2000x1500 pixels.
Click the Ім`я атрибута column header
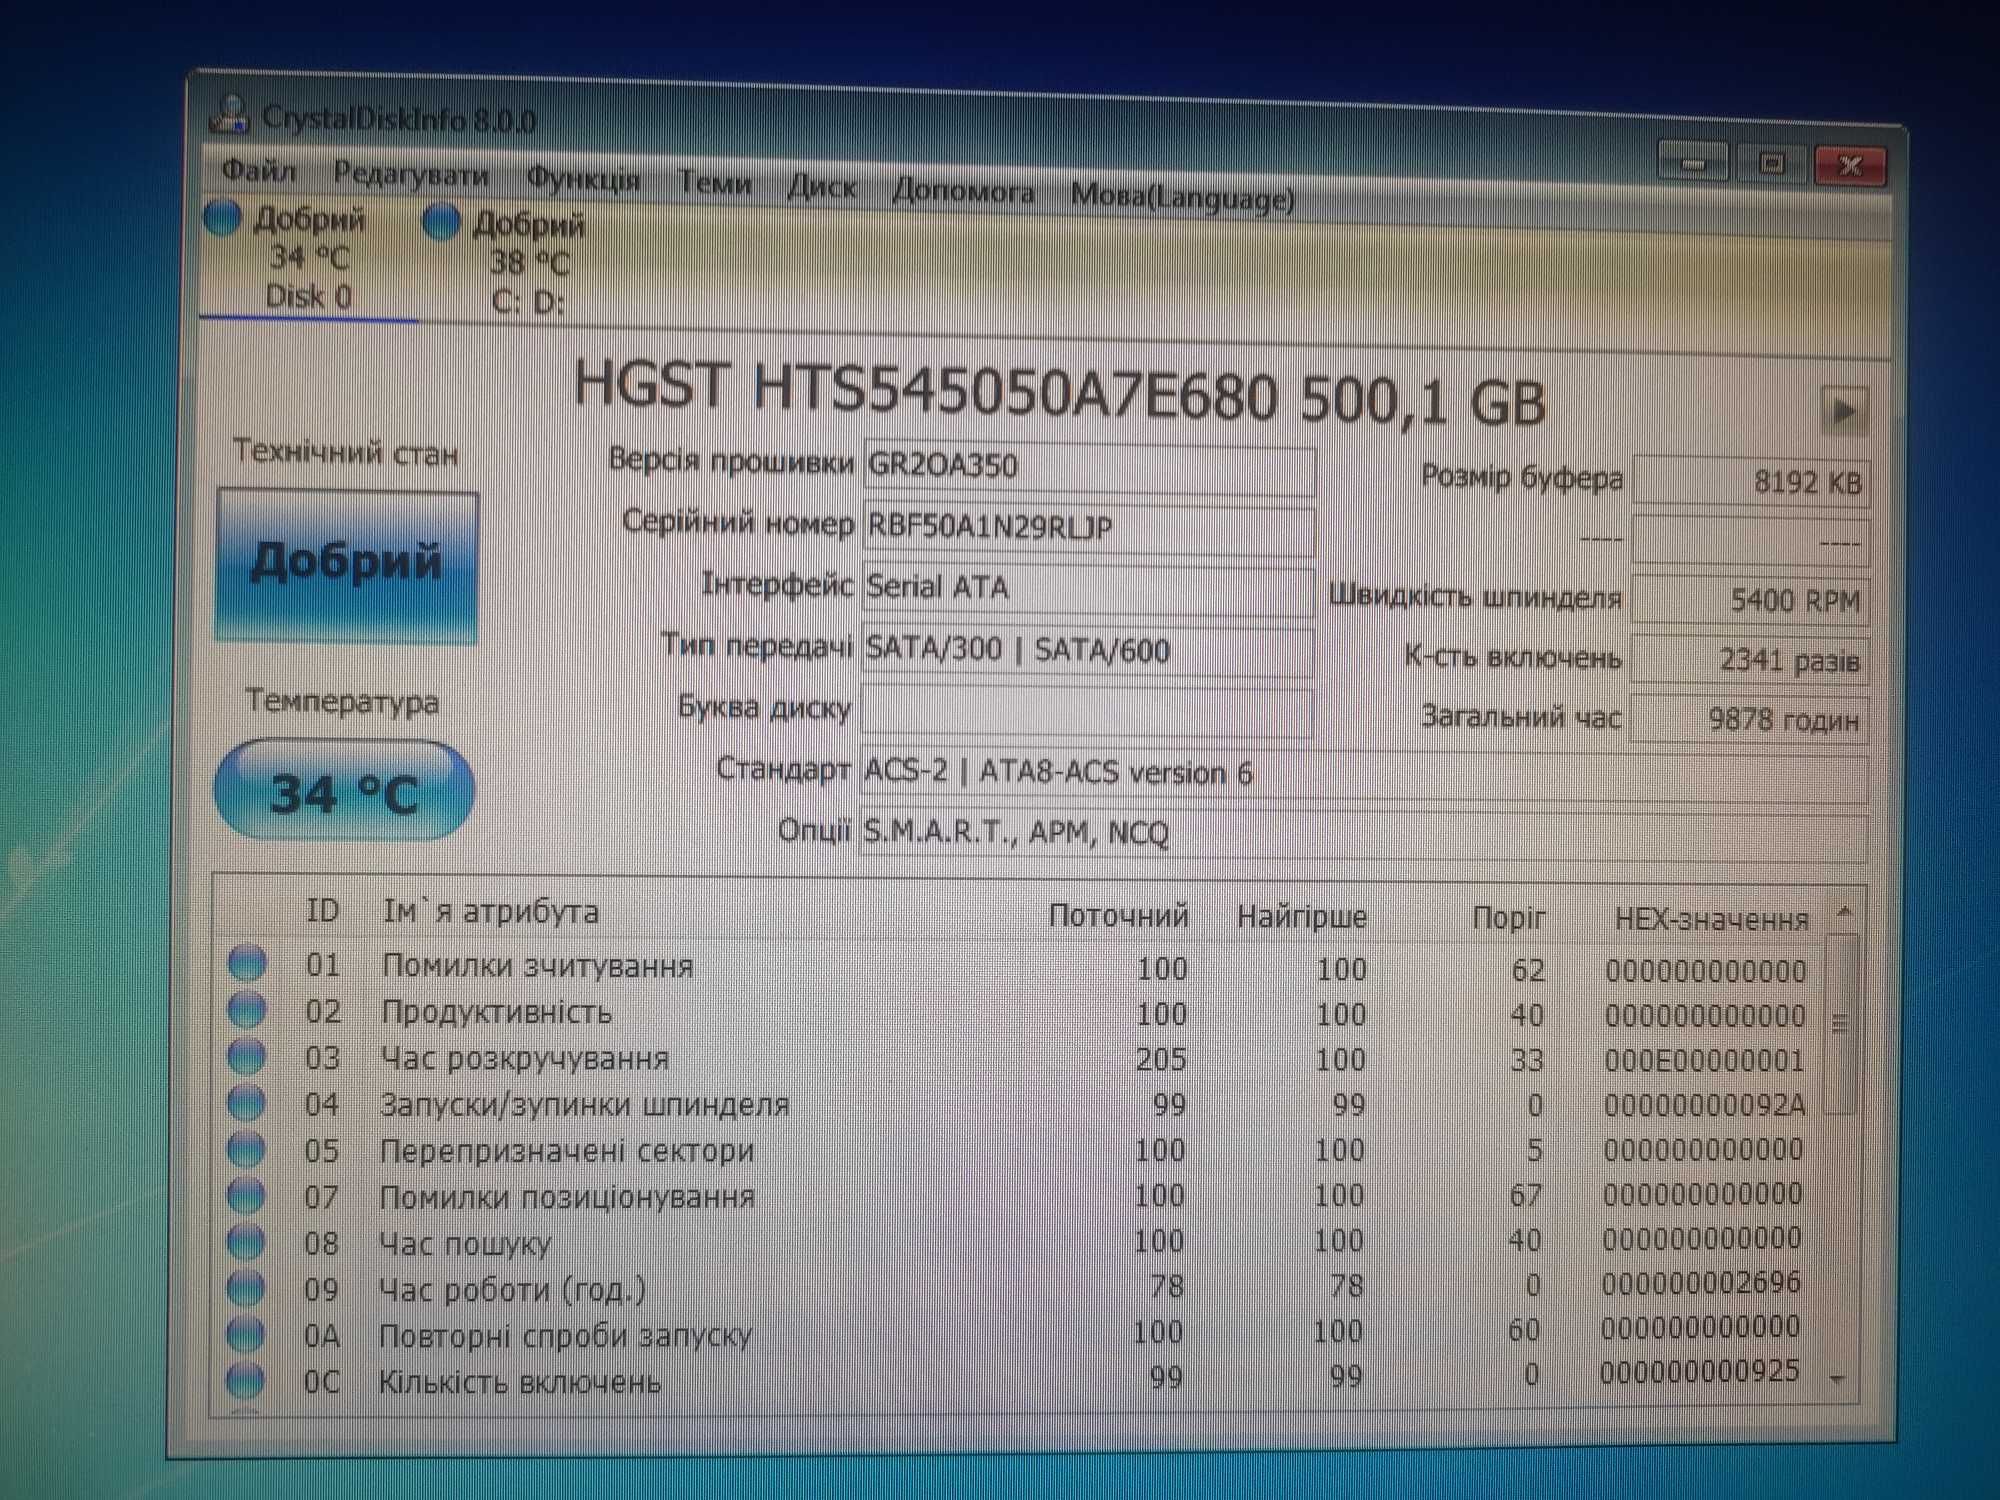point(490,911)
